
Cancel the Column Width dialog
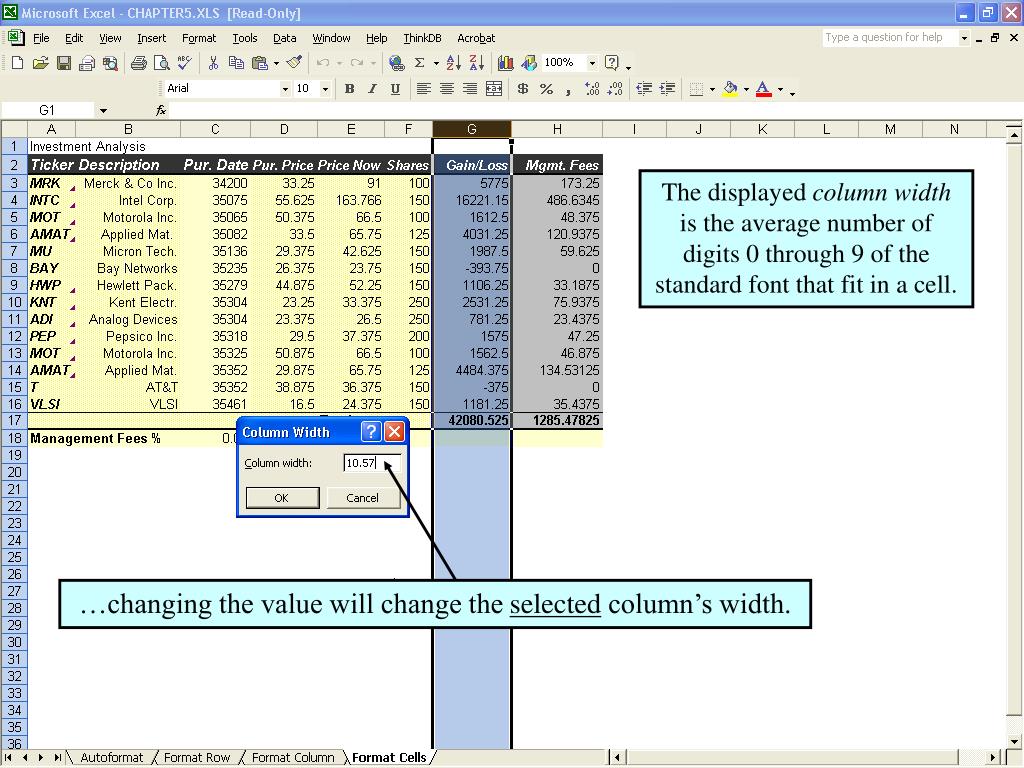(362, 498)
